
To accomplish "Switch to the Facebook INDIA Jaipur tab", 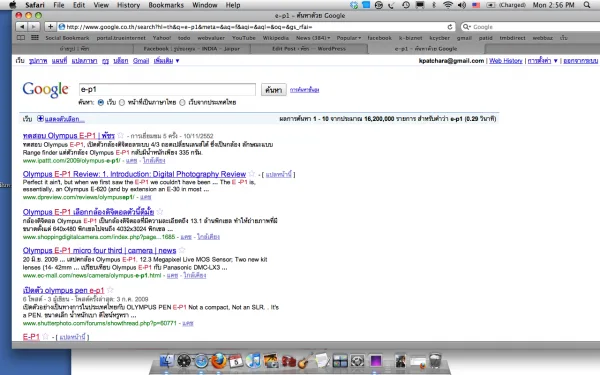I will point(191,49).
